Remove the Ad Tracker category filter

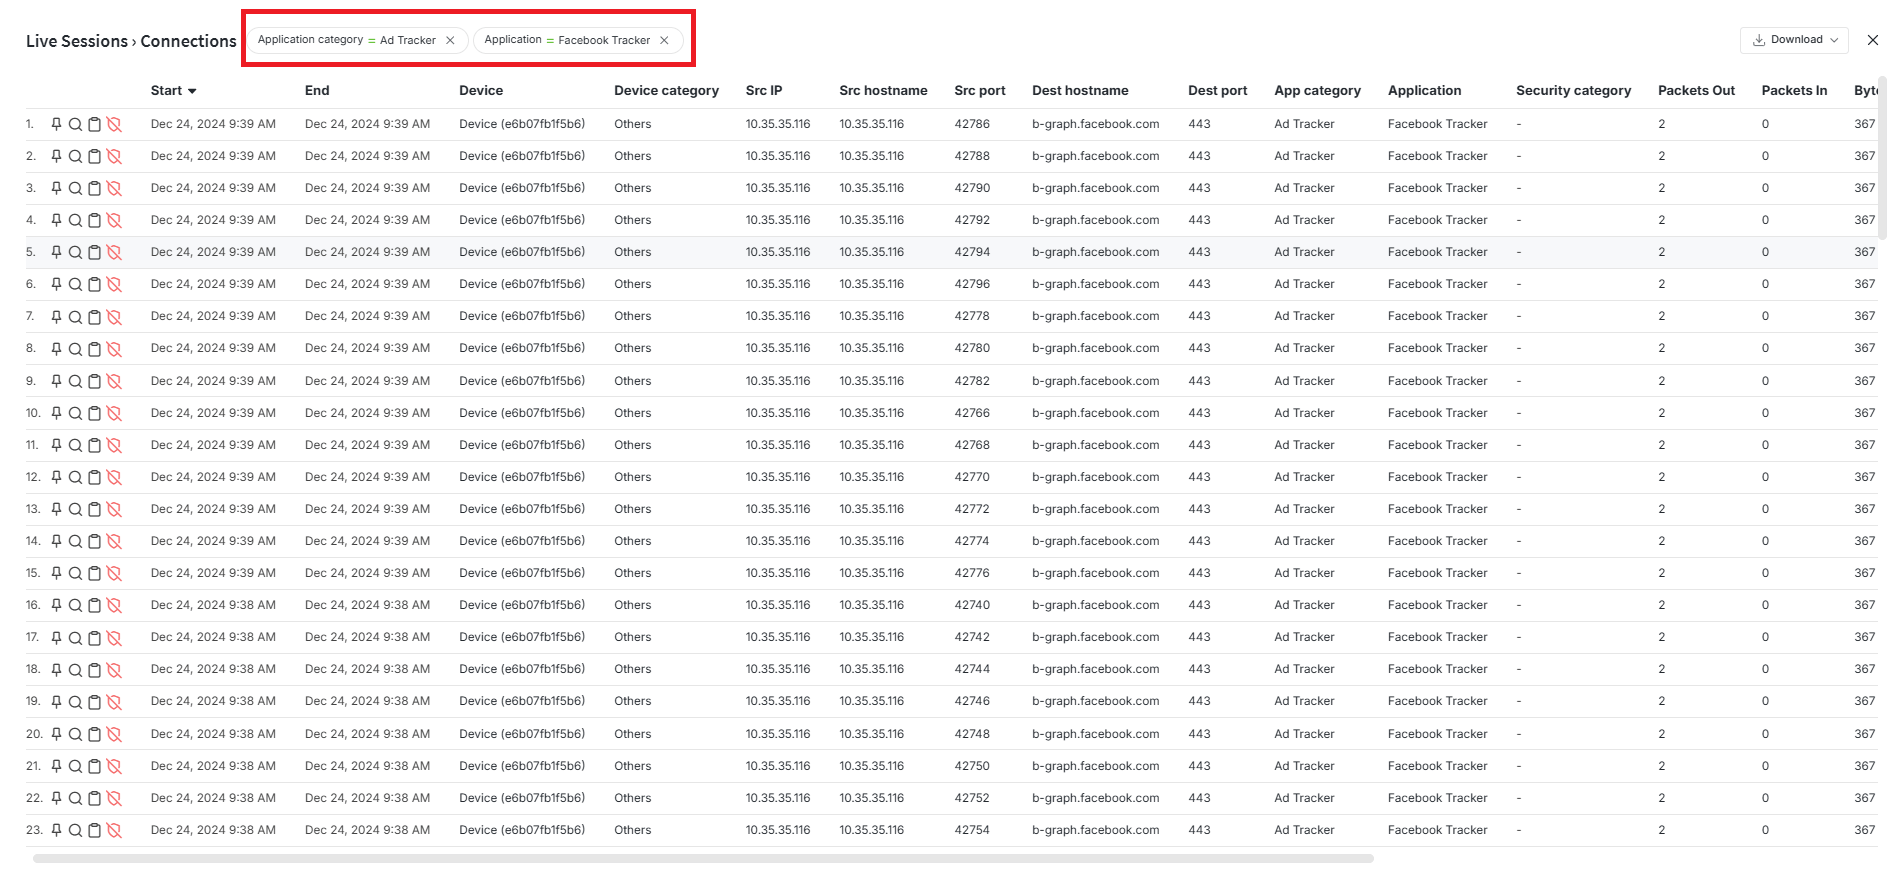click(x=450, y=40)
